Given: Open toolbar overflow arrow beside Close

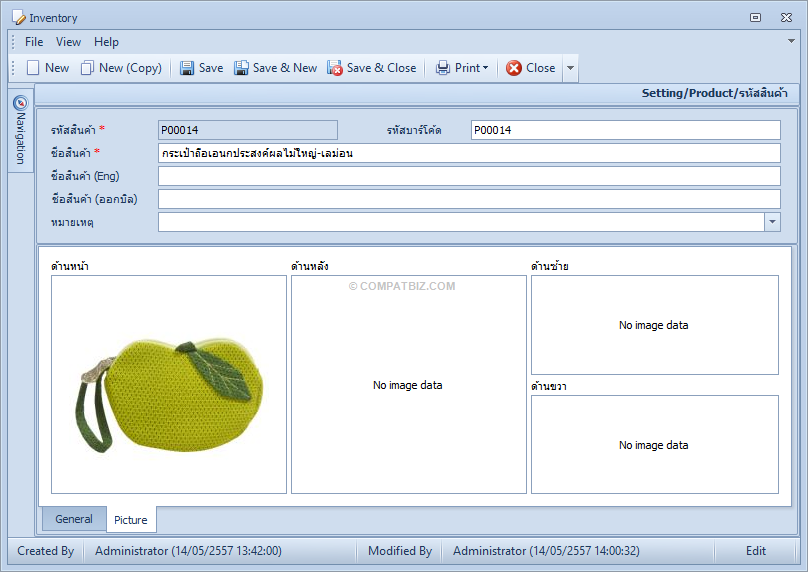Looking at the screenshot, I should pos(570,68).
